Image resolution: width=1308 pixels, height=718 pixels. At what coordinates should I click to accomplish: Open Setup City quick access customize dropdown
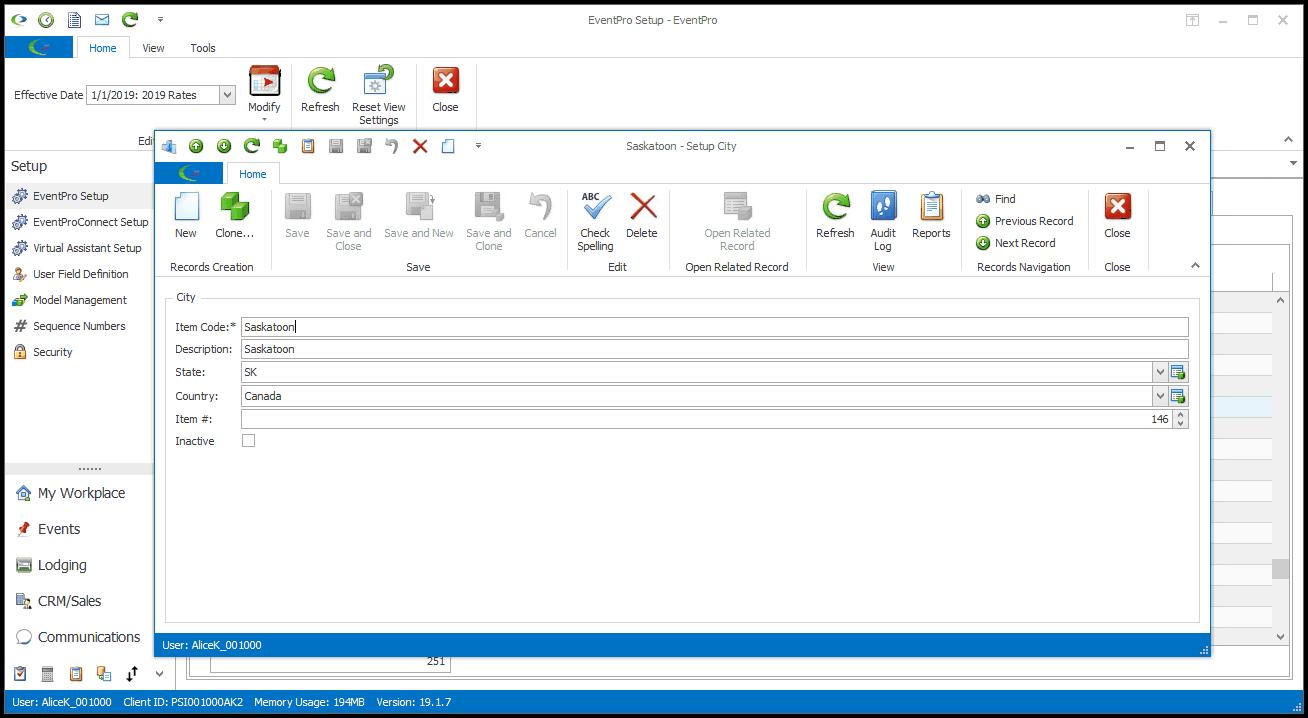[478, 146]
